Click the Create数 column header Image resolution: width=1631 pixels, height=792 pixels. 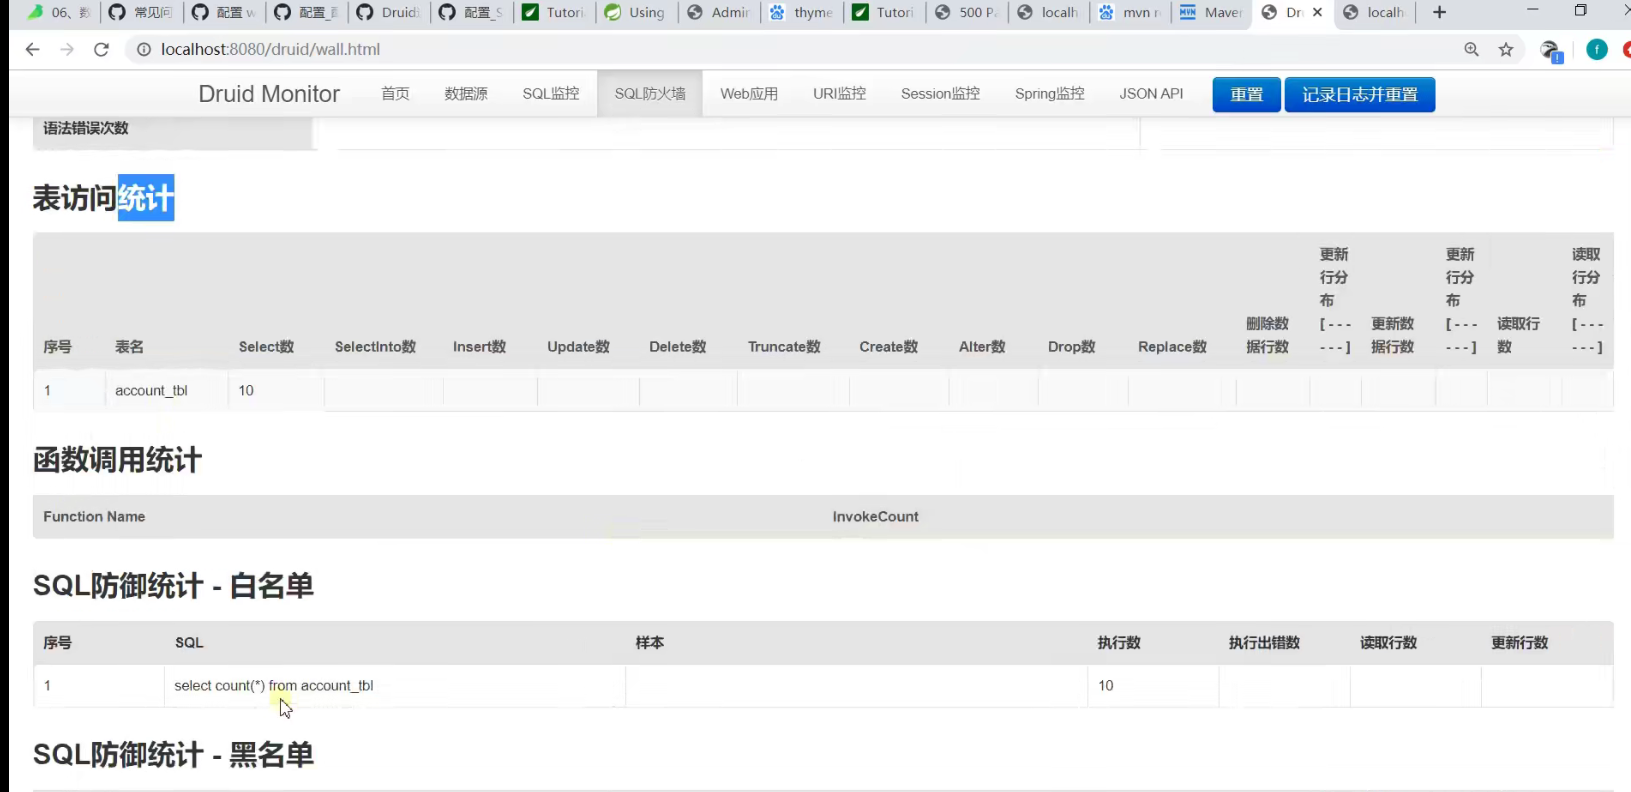point(888,347)
